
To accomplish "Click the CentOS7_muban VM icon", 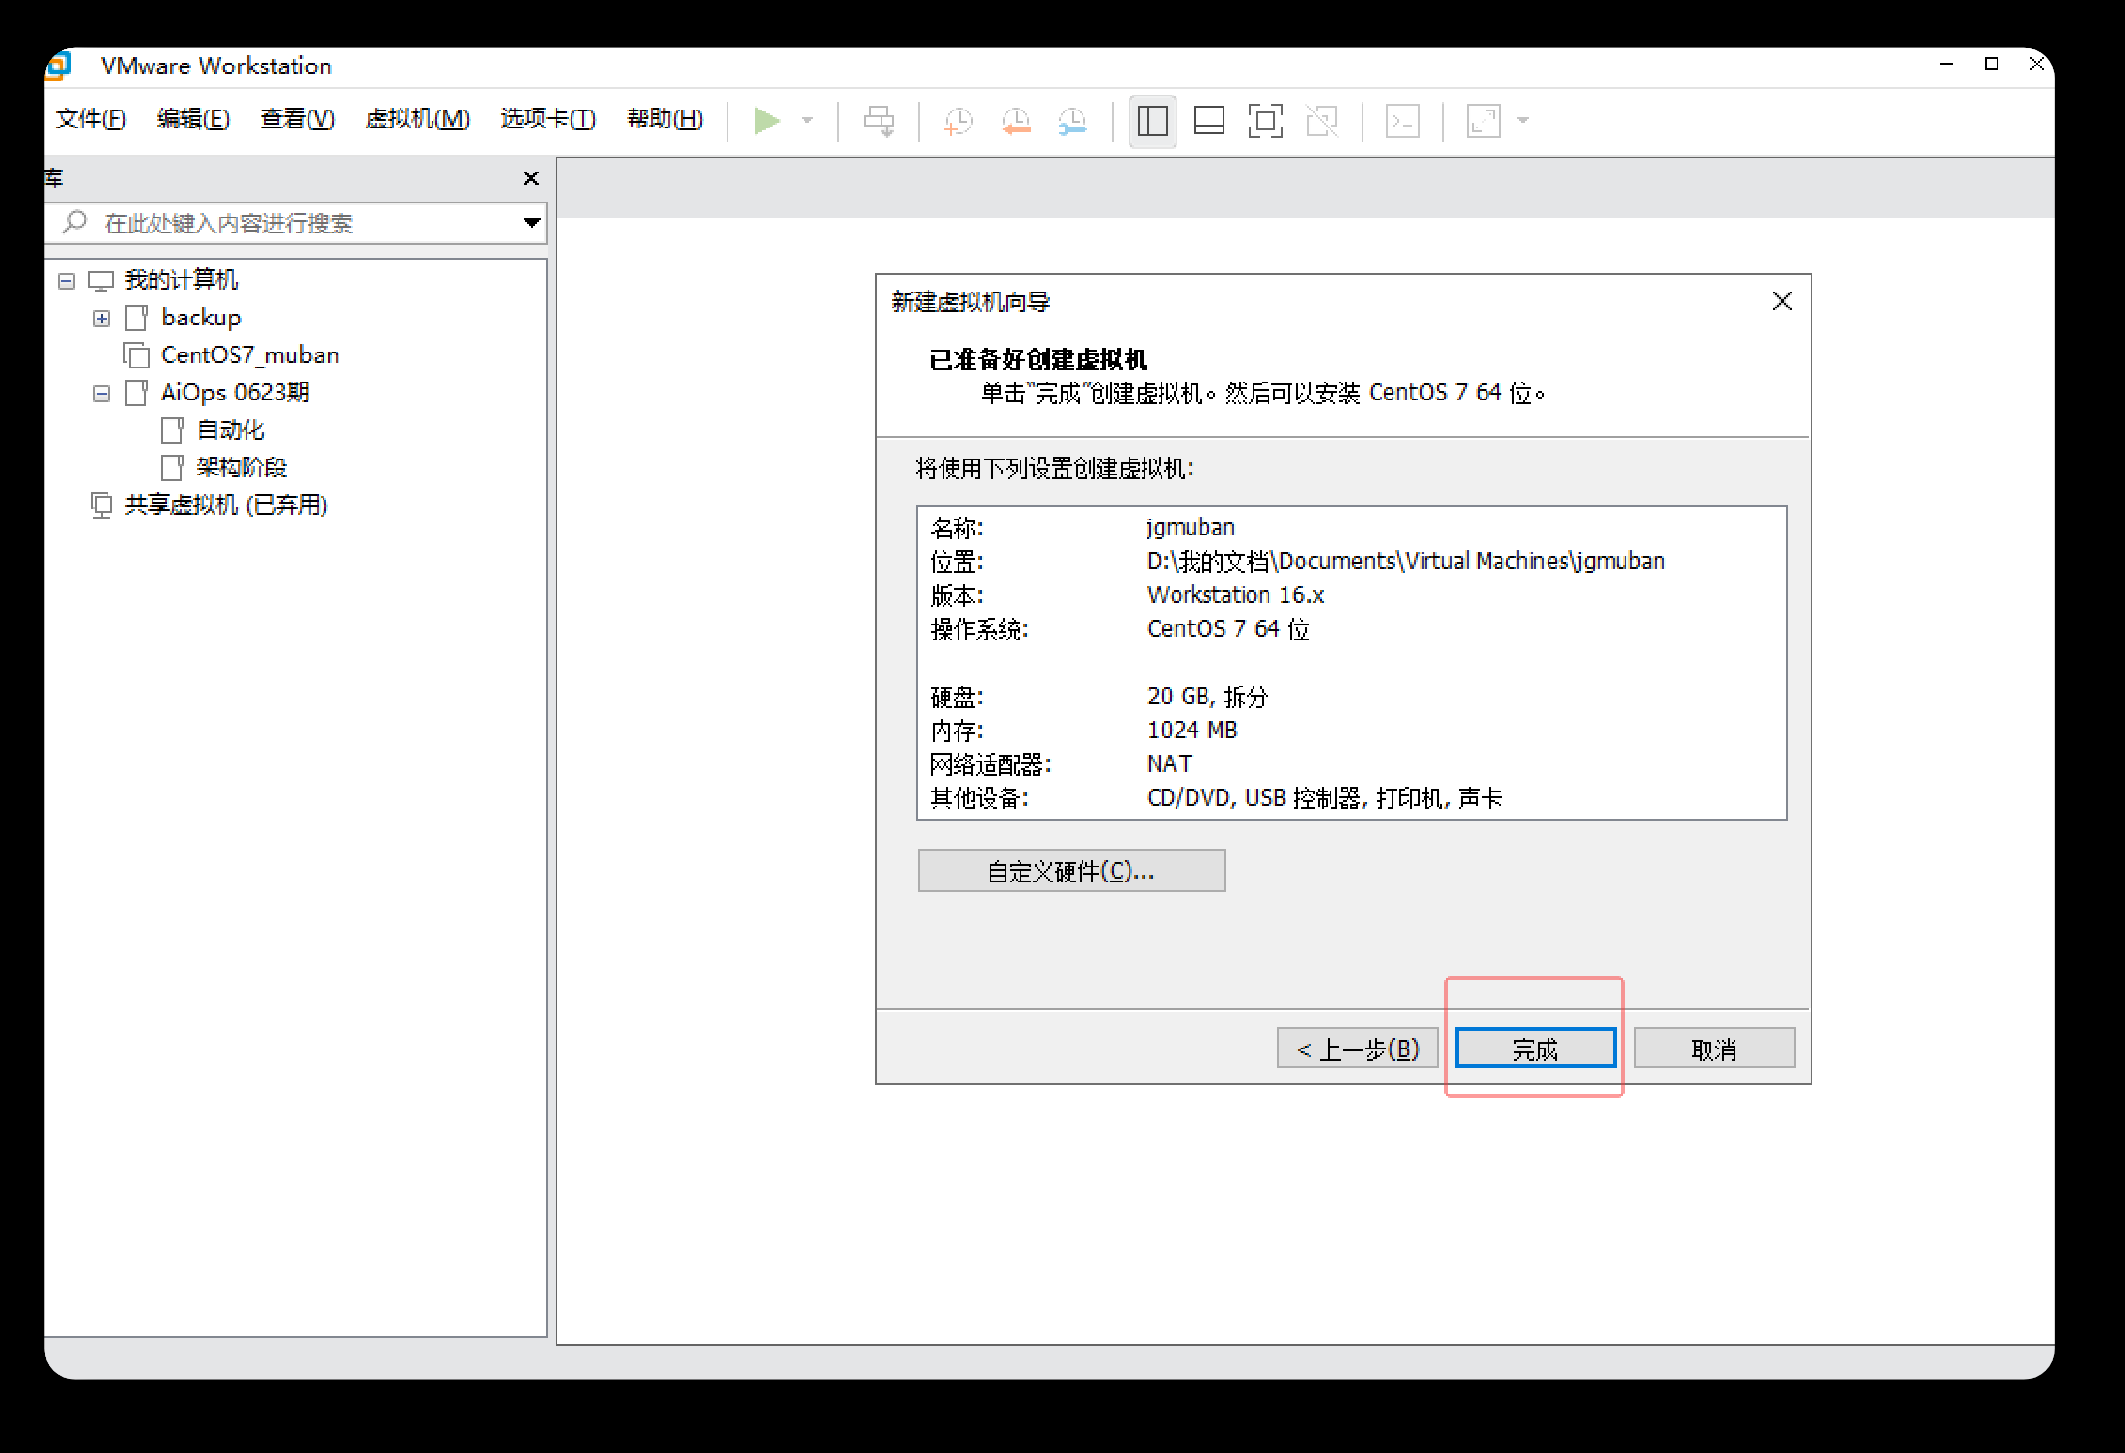I will [136, 355].
